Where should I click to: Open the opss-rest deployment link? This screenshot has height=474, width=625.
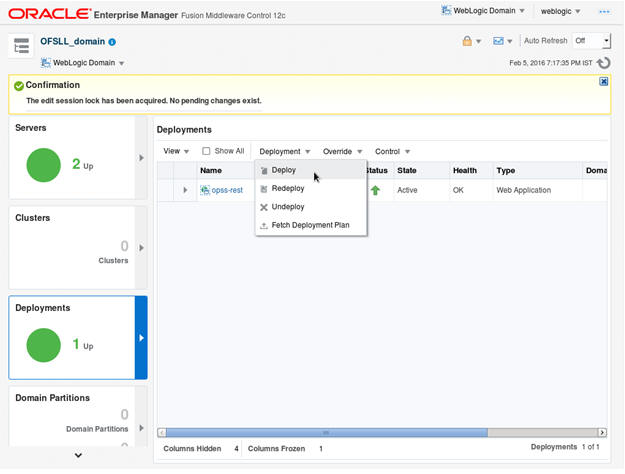pos(227,191)
